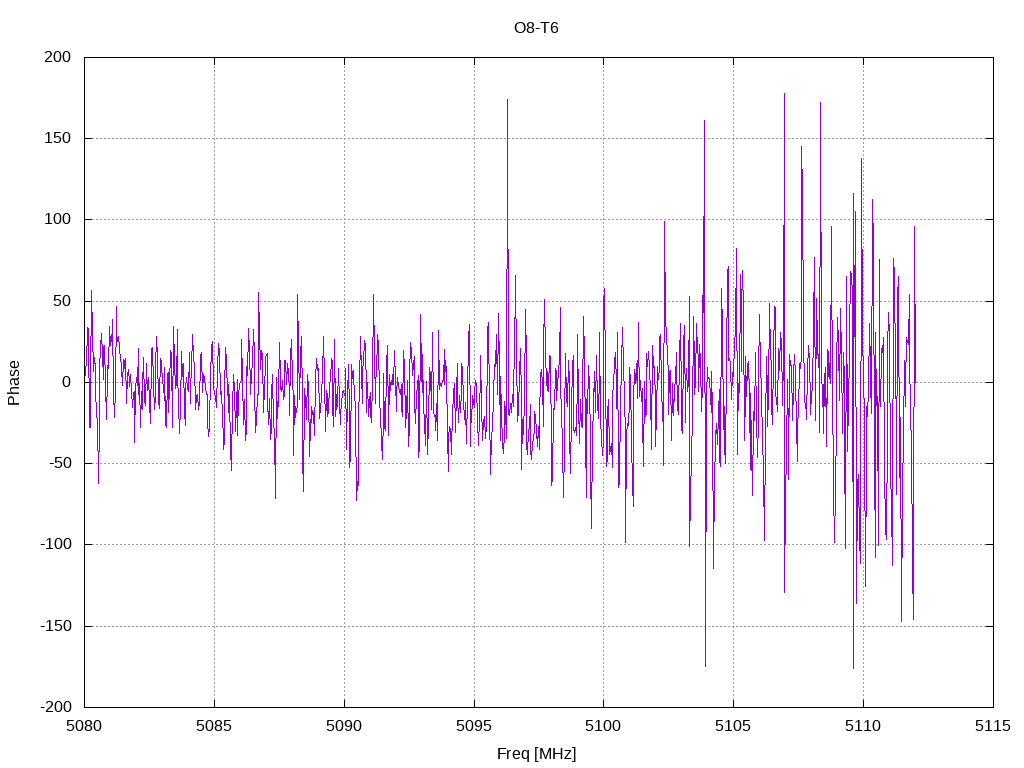The image size is (1024, 768).
Task: Click the y-axis tick label 50
Action: 62,301
